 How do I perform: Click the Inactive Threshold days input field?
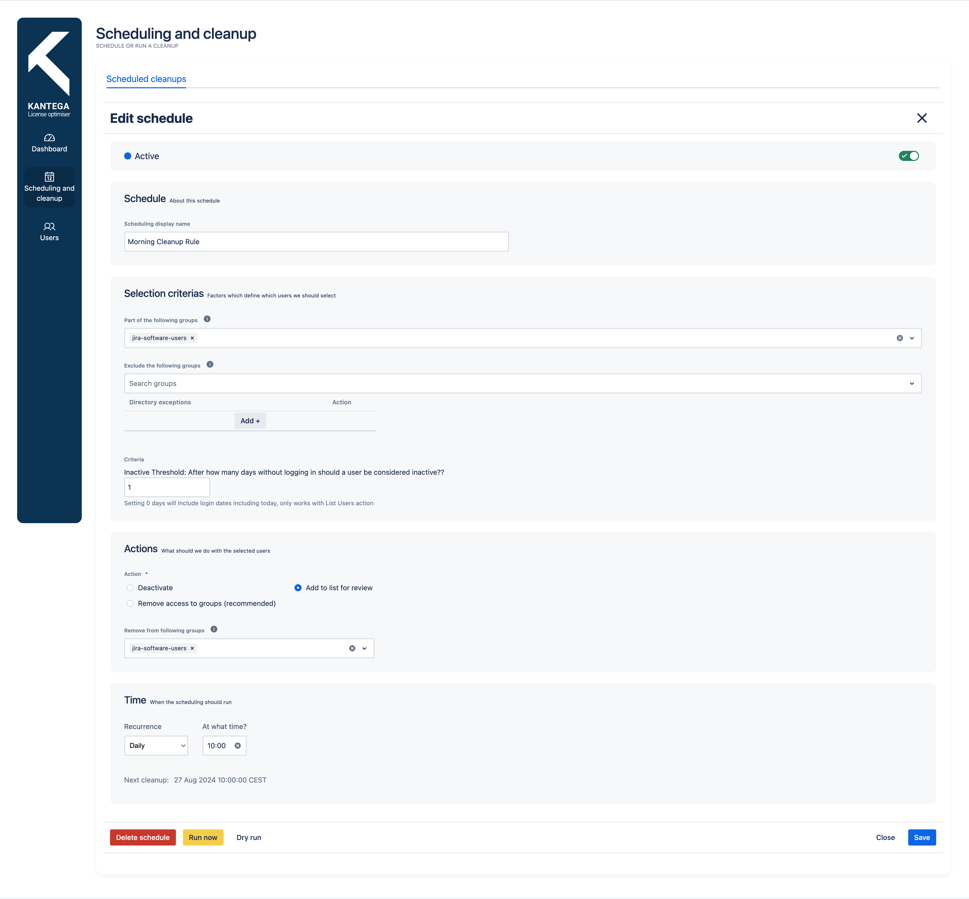click(166, 487)
